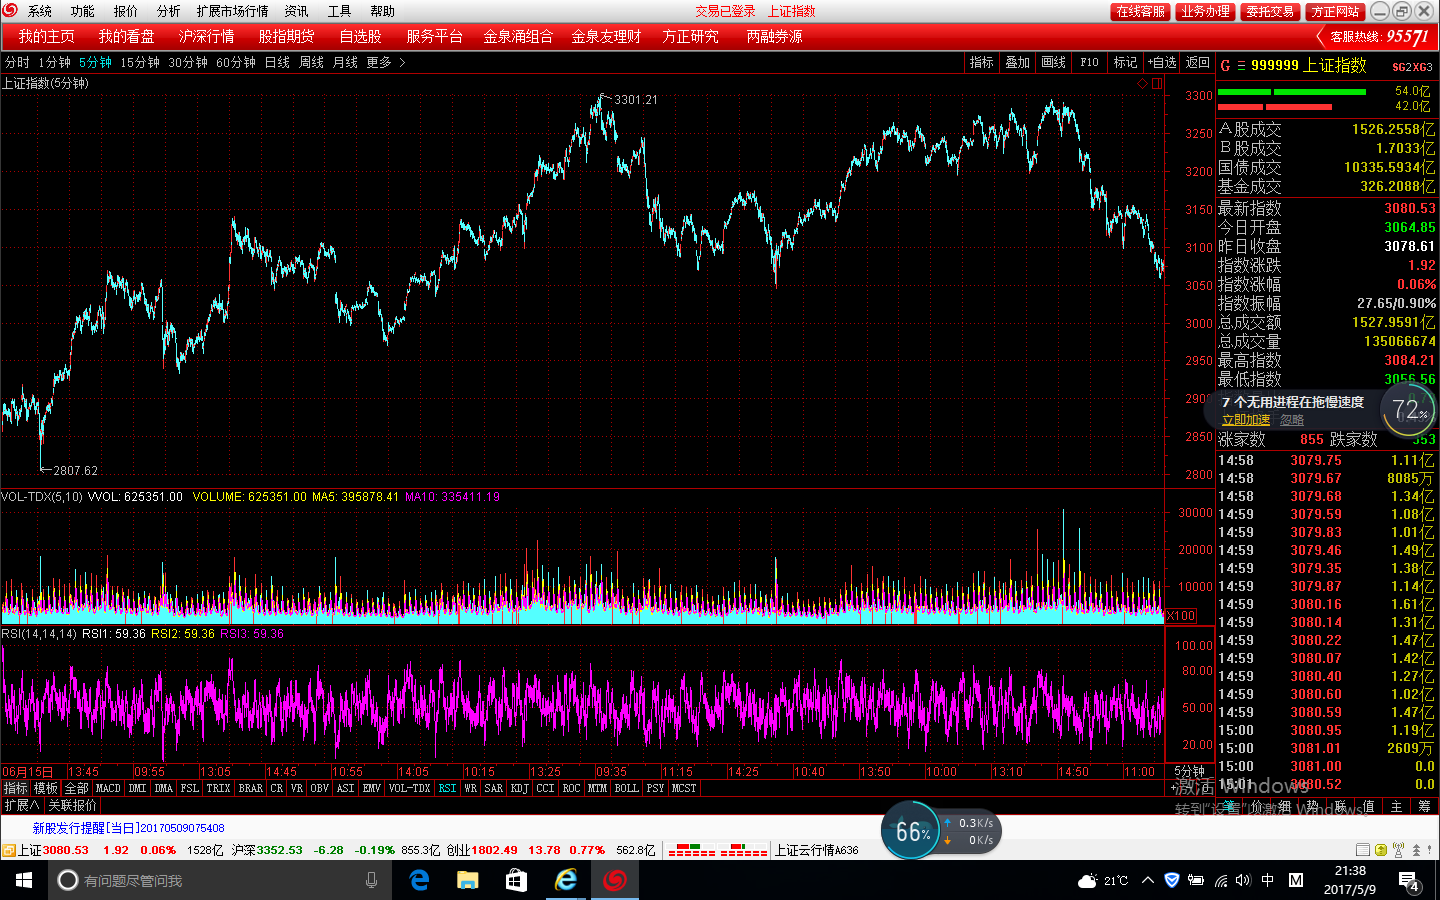Click the 委托交易 button
The height and width of the screenshot is (900, 1440).
[1270, 12]
